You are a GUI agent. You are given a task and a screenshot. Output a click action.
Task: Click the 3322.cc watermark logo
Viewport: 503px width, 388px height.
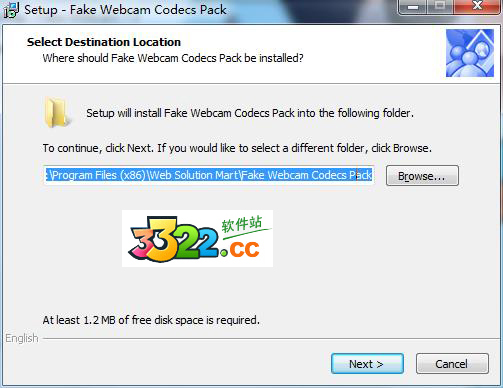click(x=197, y=238)
